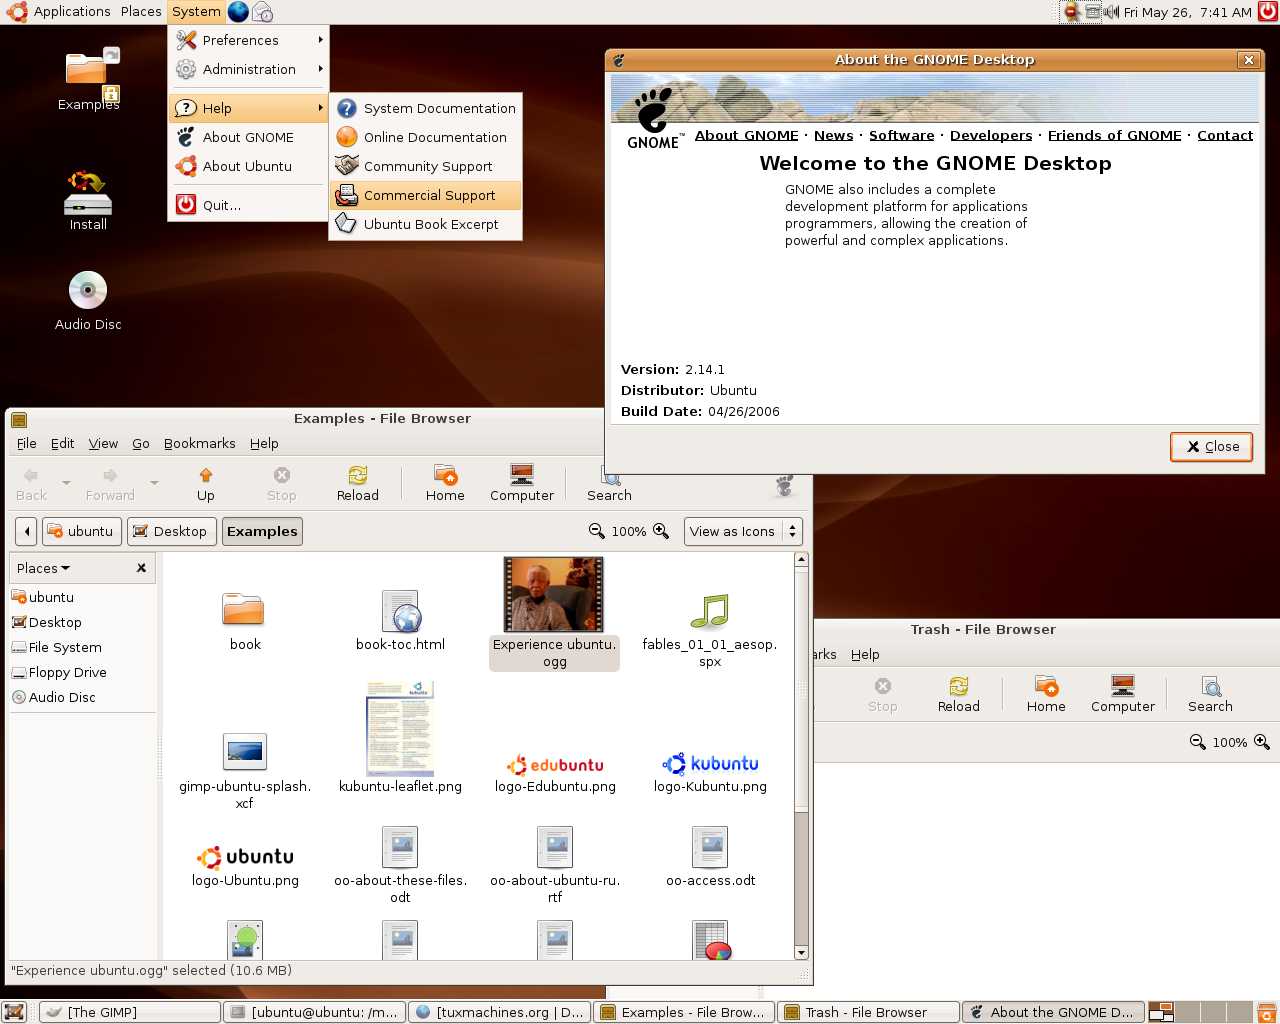Switch to the second workspace in switcher
Viewport: 1280px width, 1024px height.
[x=1186, y=1012]
